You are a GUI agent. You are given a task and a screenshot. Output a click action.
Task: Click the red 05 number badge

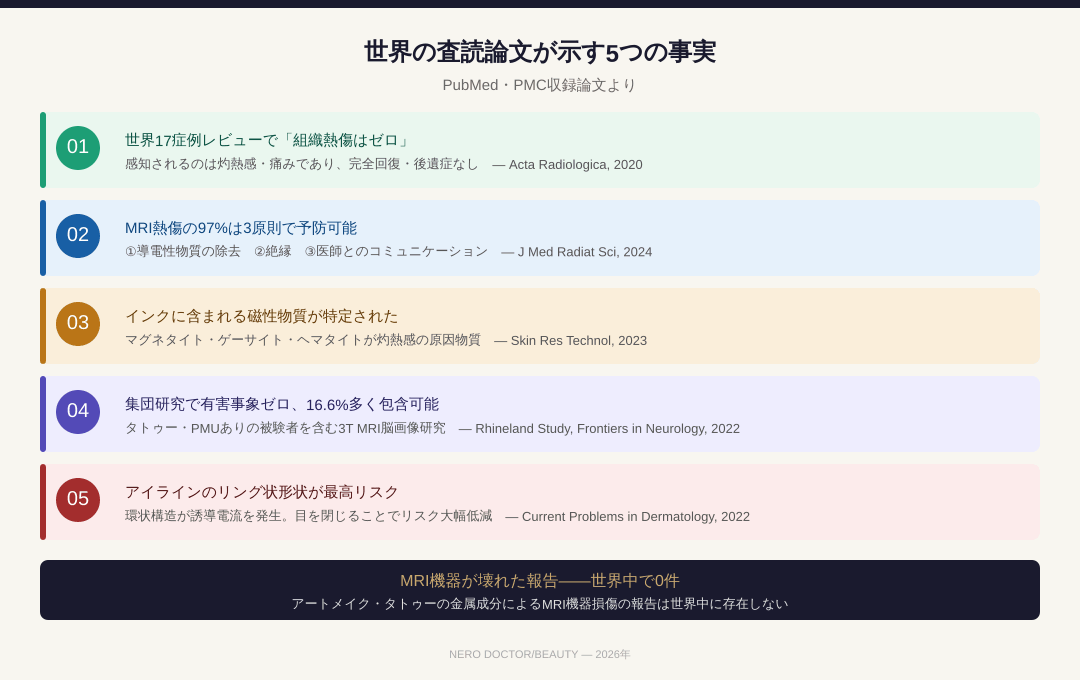tap(78, 500)
